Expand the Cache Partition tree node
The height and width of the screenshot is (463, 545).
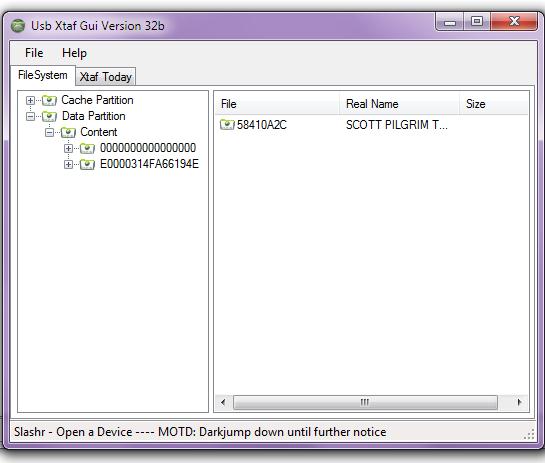click(31, 100)
